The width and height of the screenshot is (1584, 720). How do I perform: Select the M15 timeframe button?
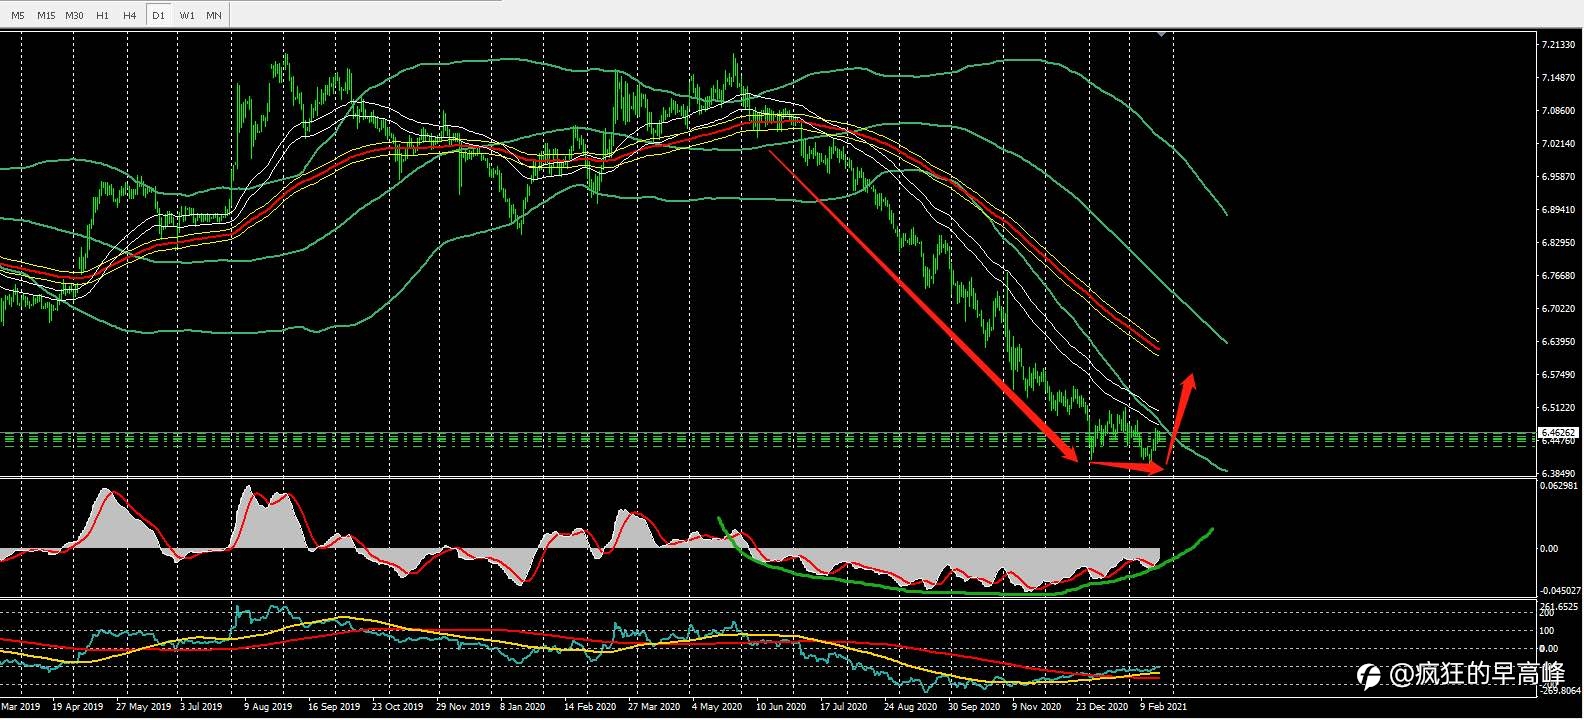pos(46,15)
